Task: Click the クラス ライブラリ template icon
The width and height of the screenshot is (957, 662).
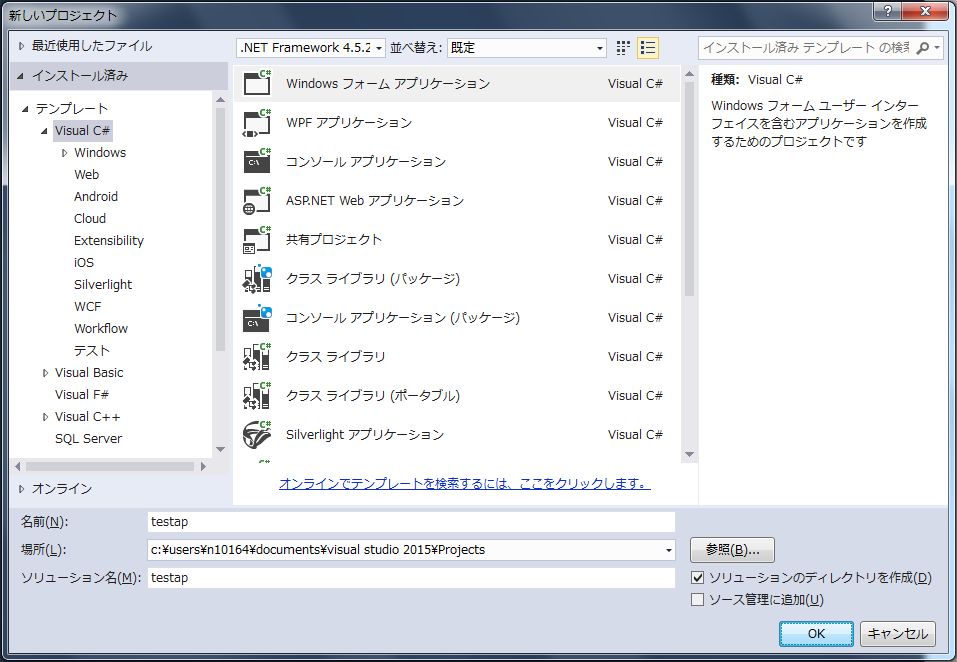Action: click(x=257, y=356)
